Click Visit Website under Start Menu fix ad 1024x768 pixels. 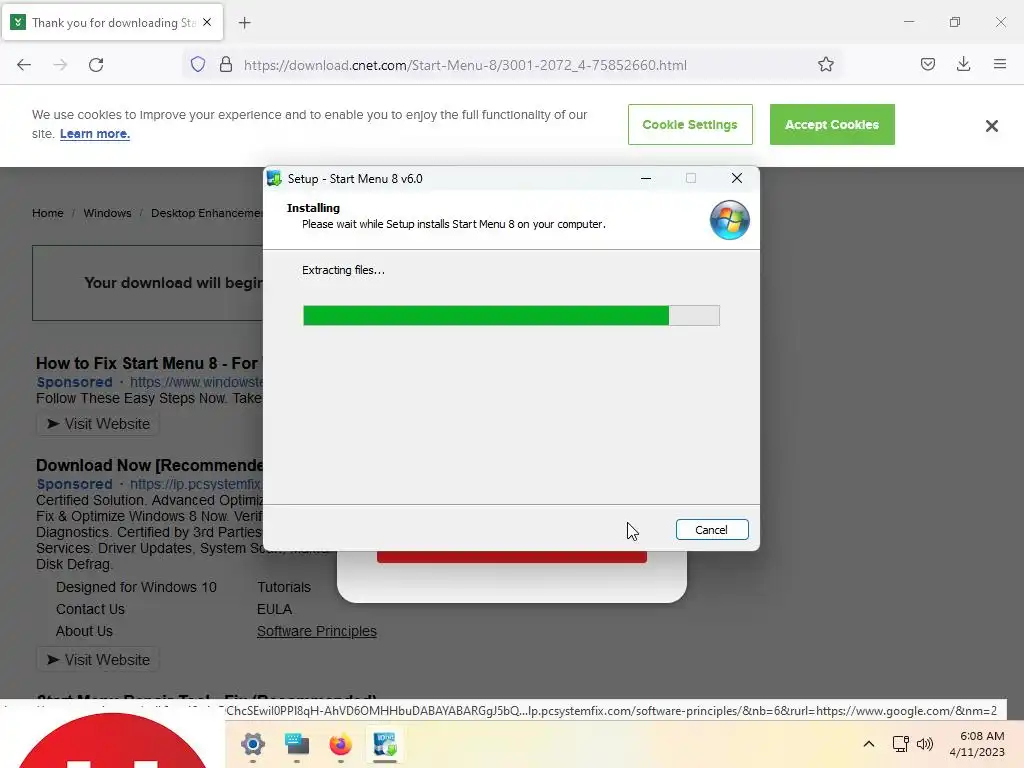(98, 424)
